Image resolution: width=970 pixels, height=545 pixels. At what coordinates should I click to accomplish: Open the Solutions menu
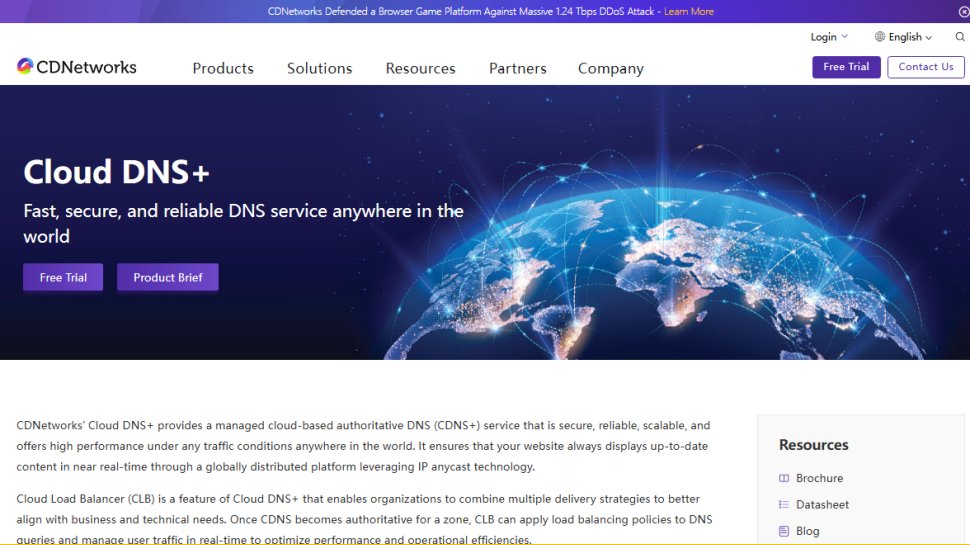319,68
